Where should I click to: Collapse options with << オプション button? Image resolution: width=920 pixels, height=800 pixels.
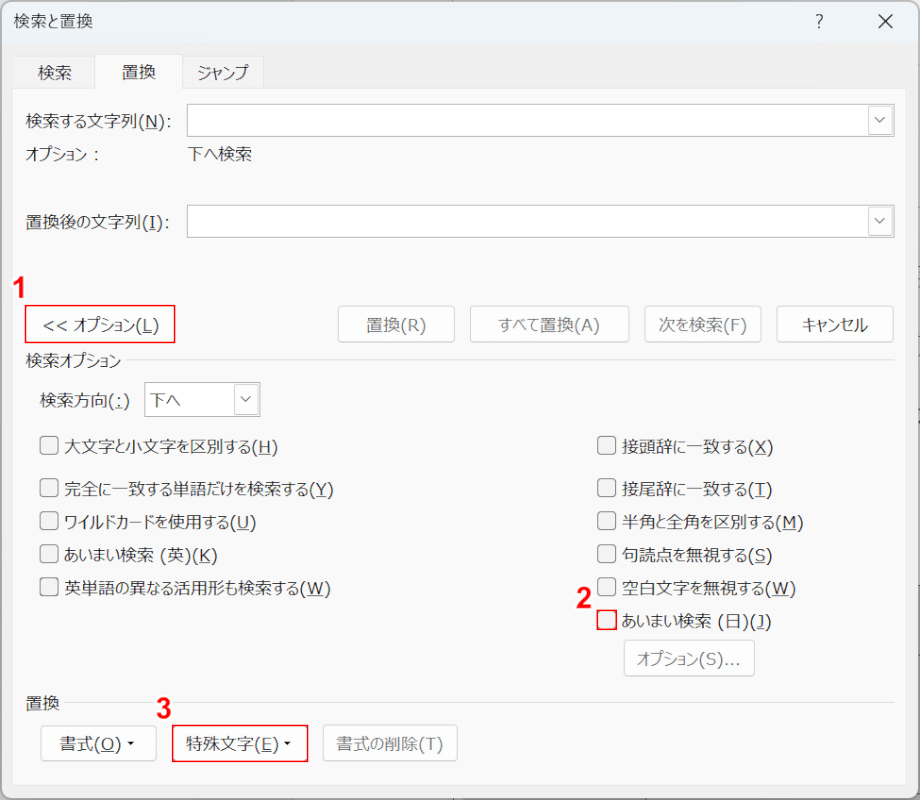[x=100, y=325]
